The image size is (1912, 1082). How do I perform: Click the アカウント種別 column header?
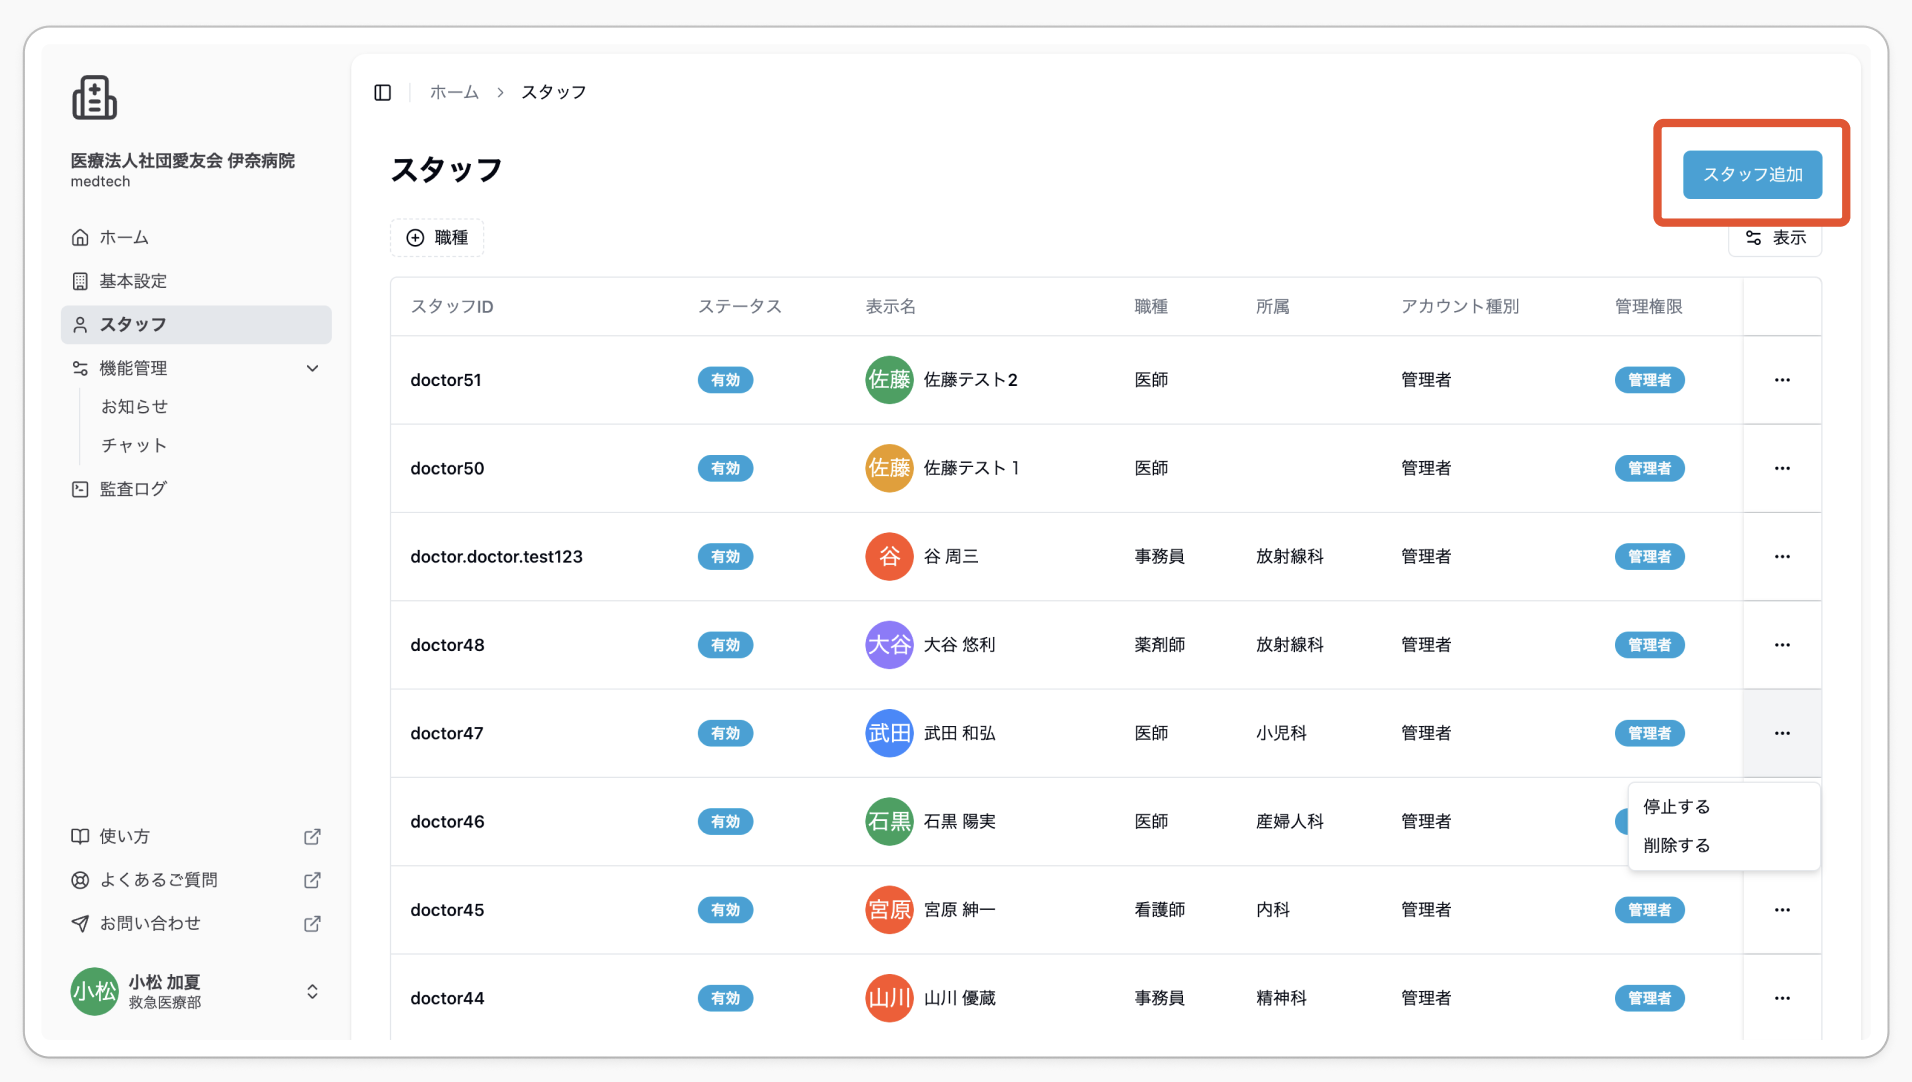tap(1460, 306)
